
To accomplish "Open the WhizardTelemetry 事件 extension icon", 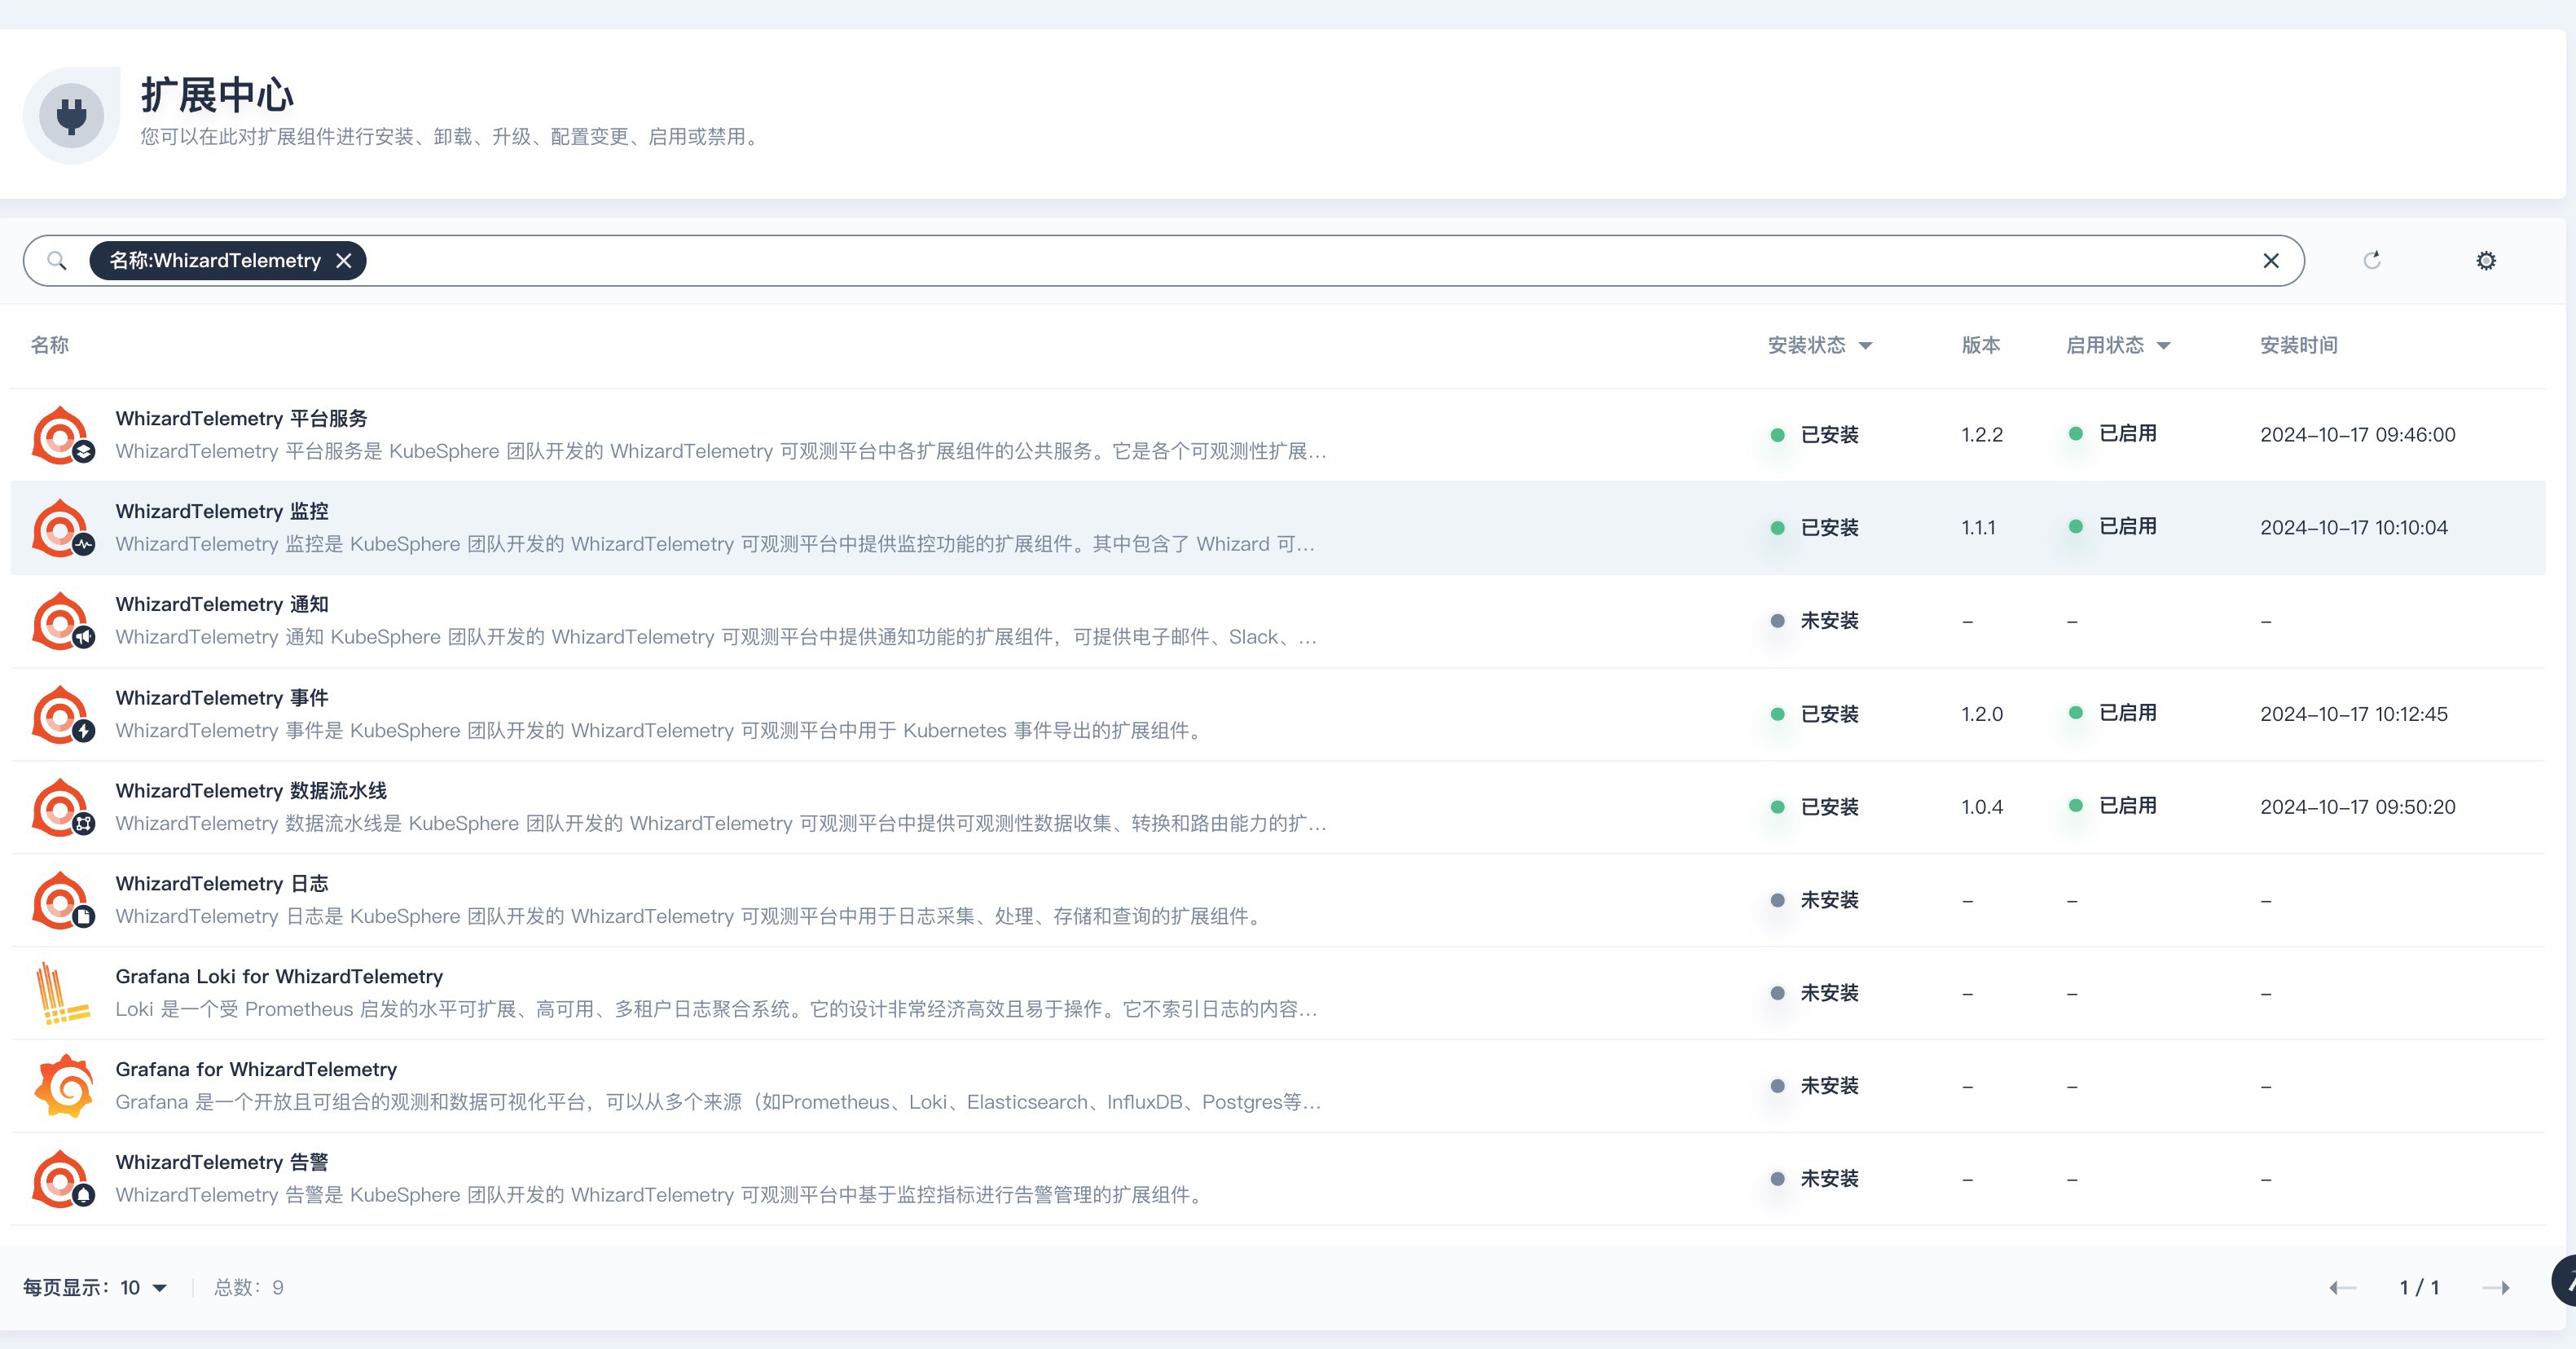I will [x=63, y=714].
